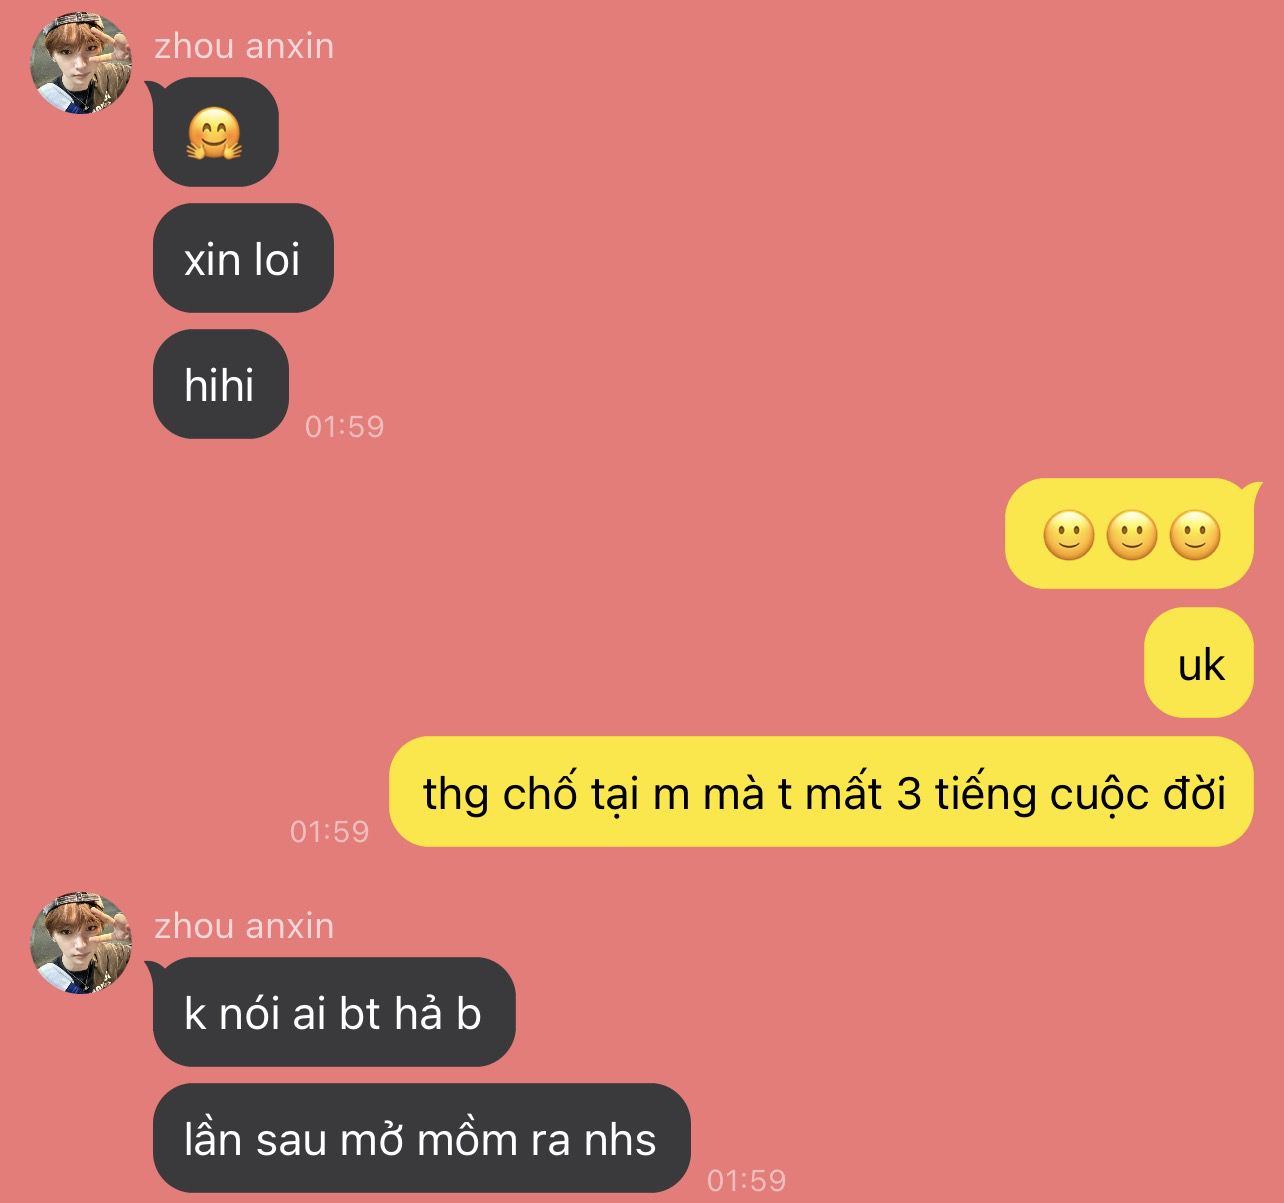This screenshot has height=1203, width=1284.
Task: Open the top 'zhou anxin' sender name
Action: 244,46
